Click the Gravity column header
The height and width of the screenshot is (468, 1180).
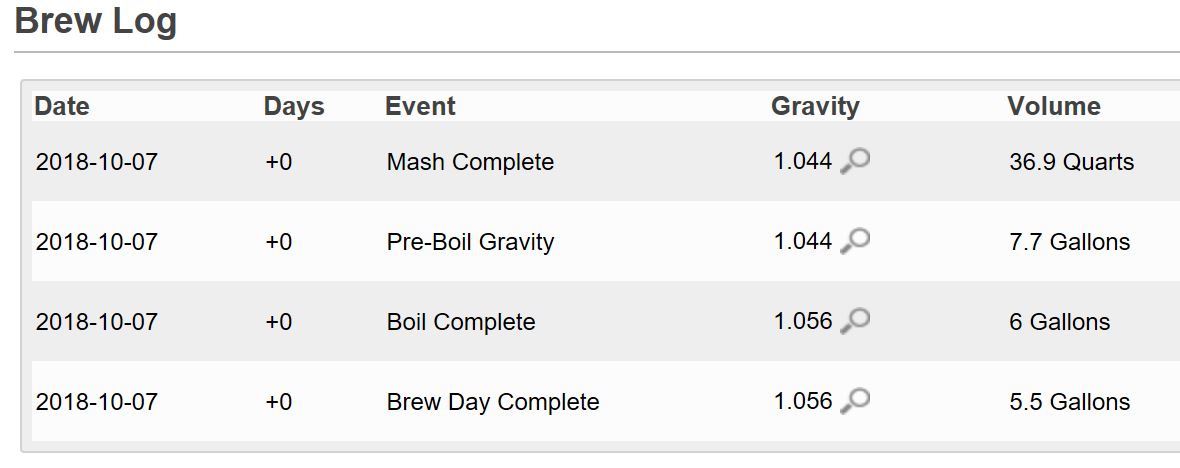click(815, 106)
